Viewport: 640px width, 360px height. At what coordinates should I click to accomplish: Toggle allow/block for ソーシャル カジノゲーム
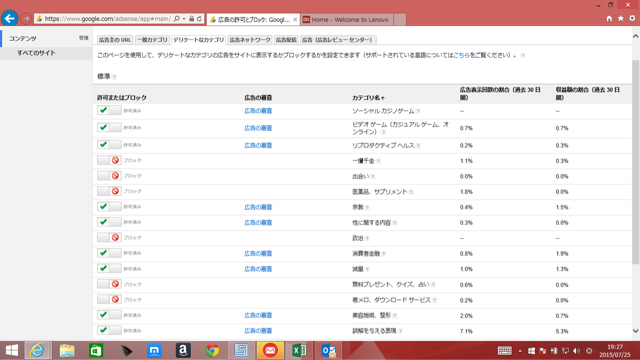109,110
